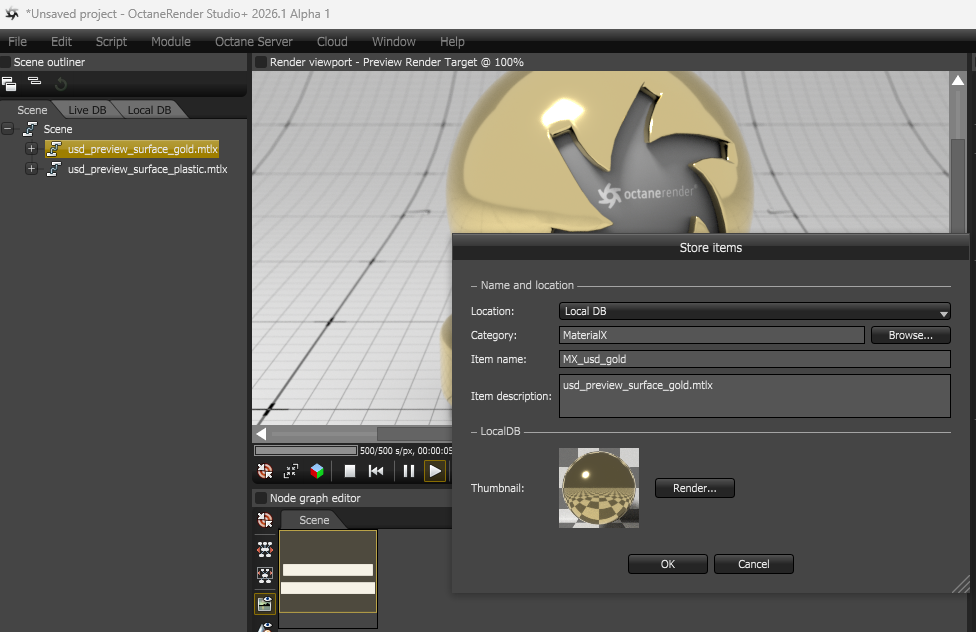Click the viewport horizontal scrollbar thumb
Screen dimensions: 976x632
[415, 433]
